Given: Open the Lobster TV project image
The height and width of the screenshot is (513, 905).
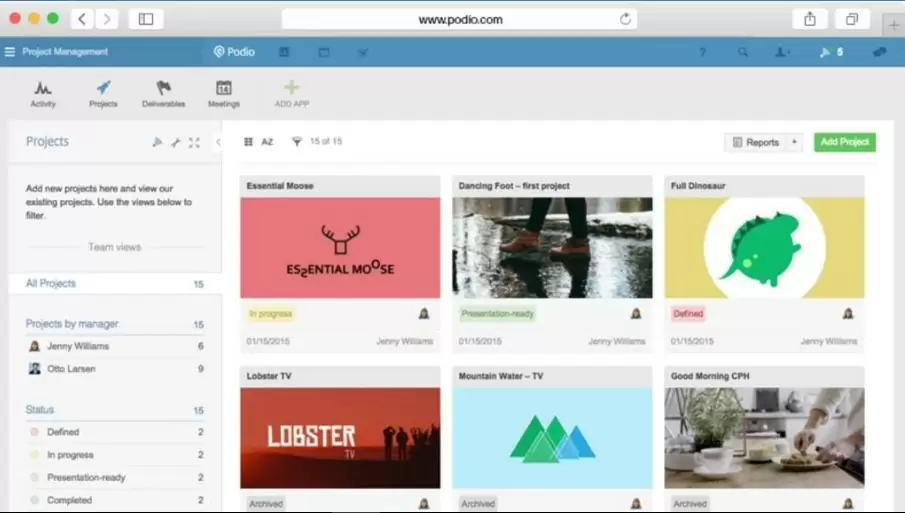Looking at the screenshot, I should [340, 438].
